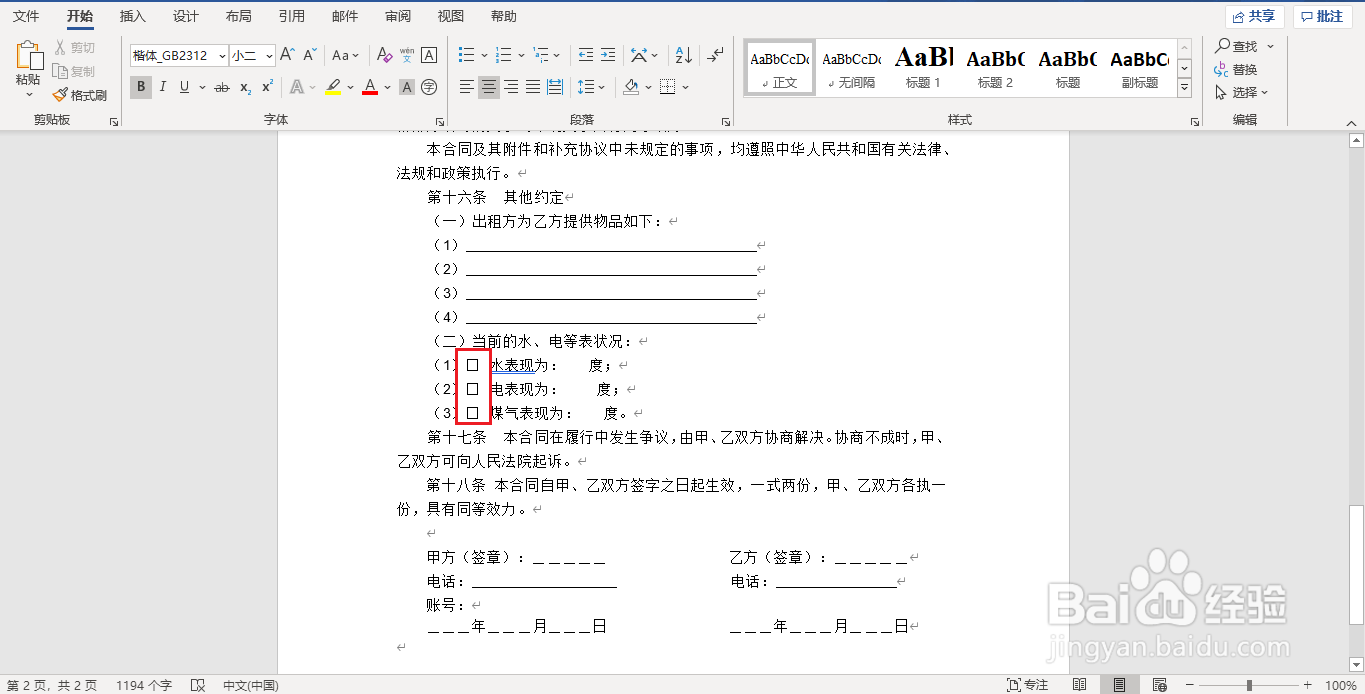Open the Insert (插入) tab
The height and width of the screenshot is (694, 1365).
[132, 16]
